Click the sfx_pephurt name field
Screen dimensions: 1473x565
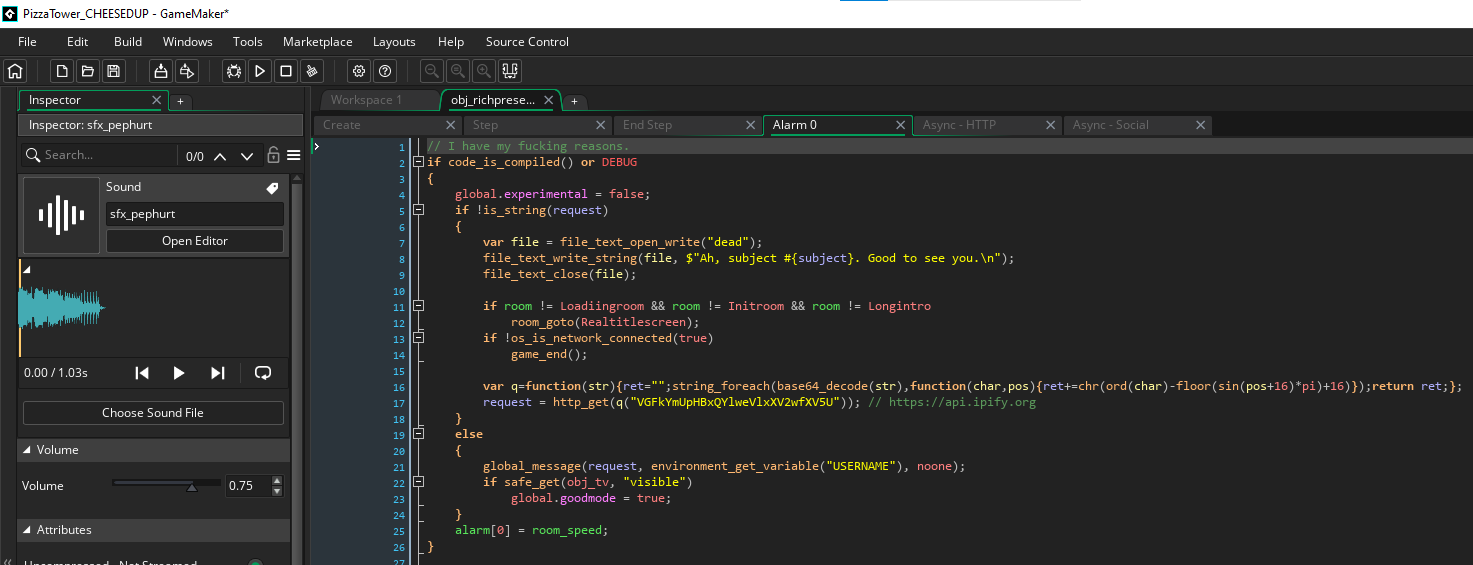(x=195, y=214)
